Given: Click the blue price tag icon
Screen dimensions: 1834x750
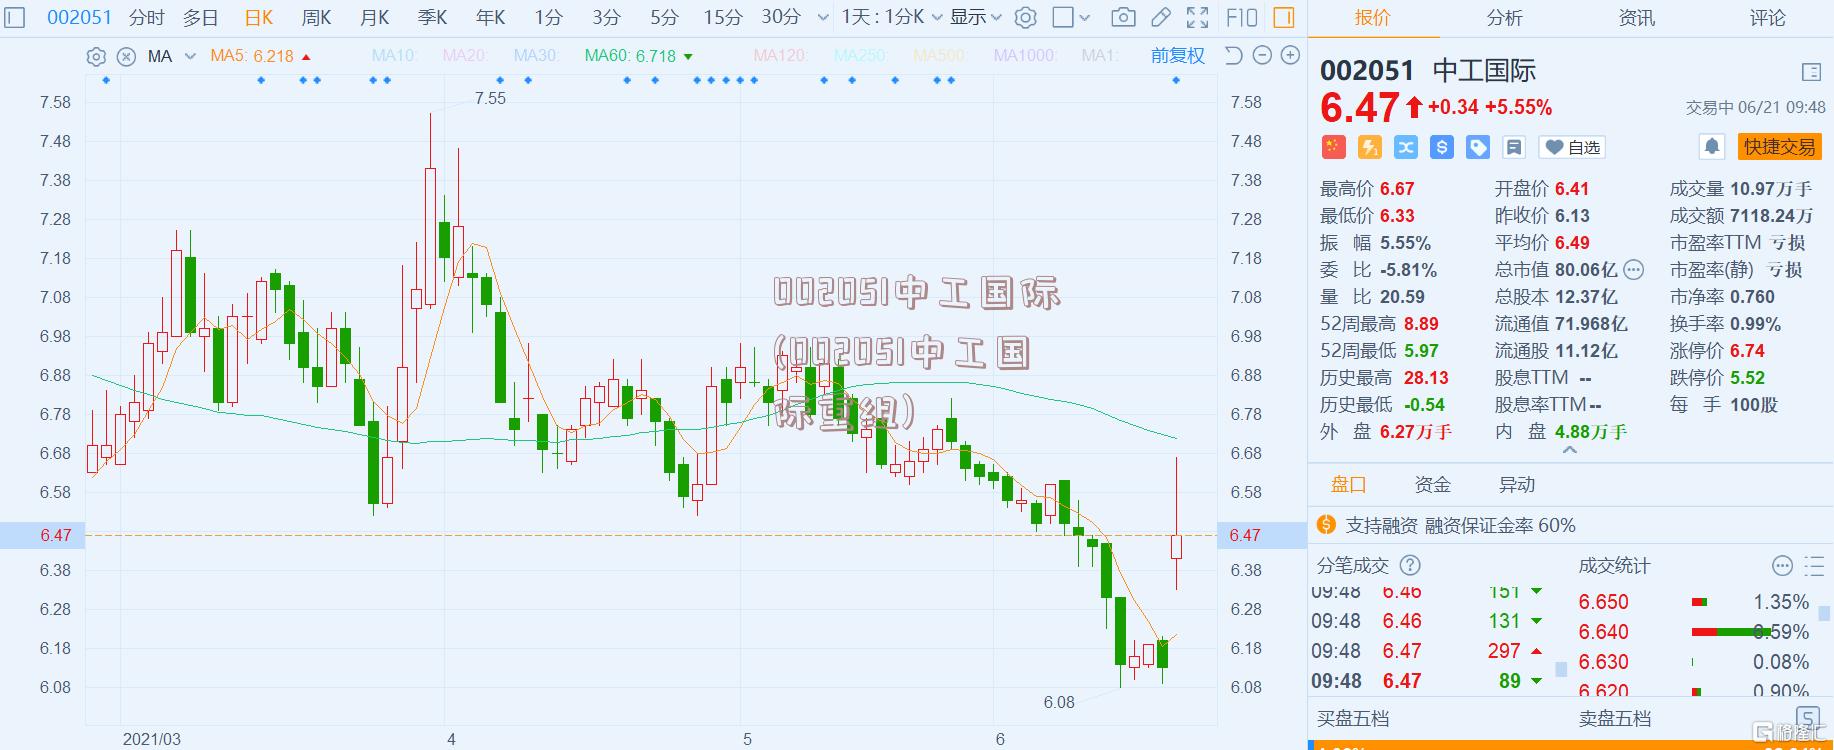Looking at the screenshot, I should [x=1478, y=147].
